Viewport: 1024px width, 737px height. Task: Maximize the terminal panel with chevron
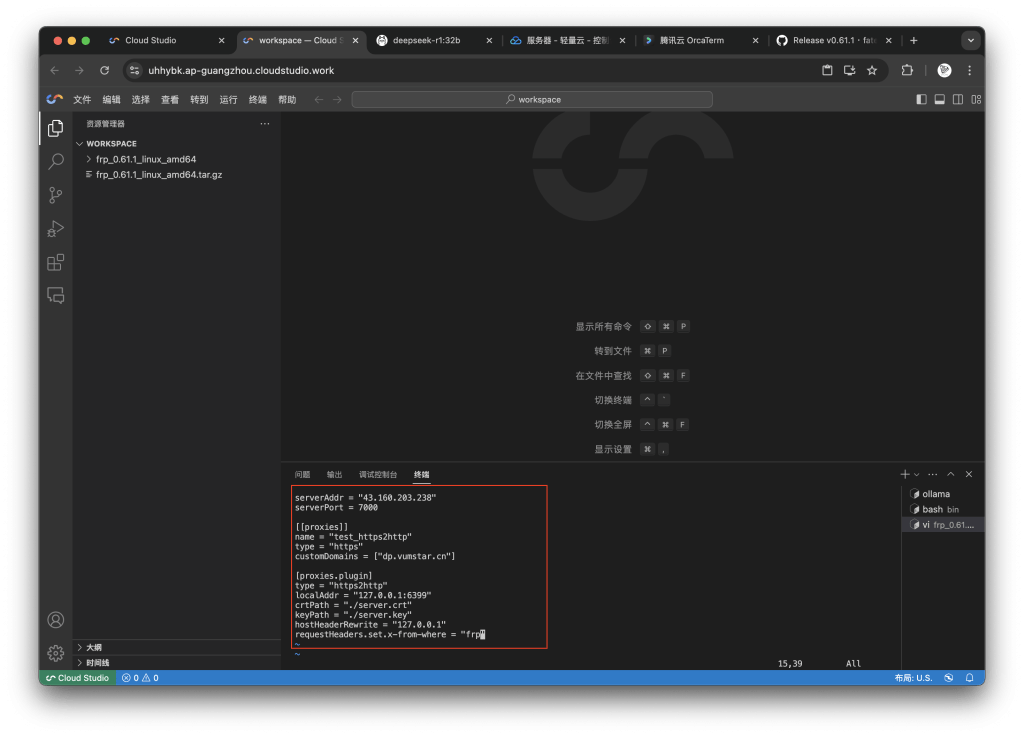click(x=951, y=474)
